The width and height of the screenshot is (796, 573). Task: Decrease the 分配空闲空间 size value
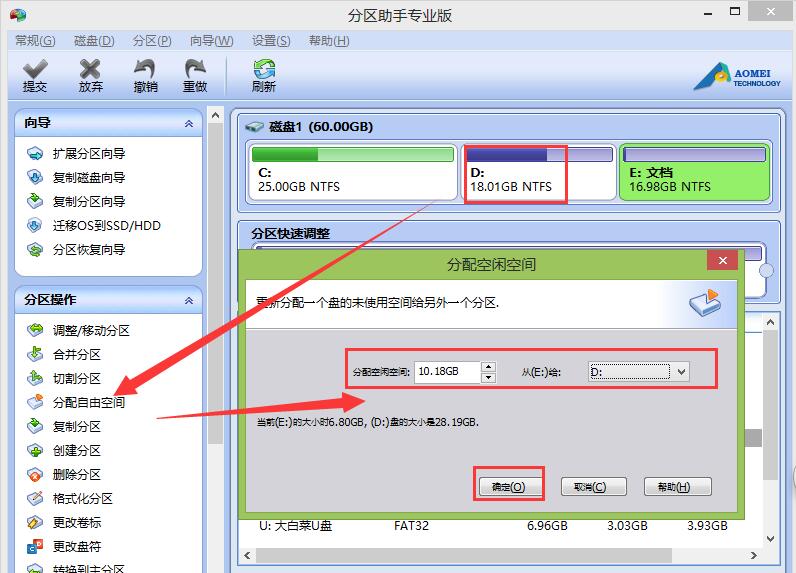(x=488, y=377)
